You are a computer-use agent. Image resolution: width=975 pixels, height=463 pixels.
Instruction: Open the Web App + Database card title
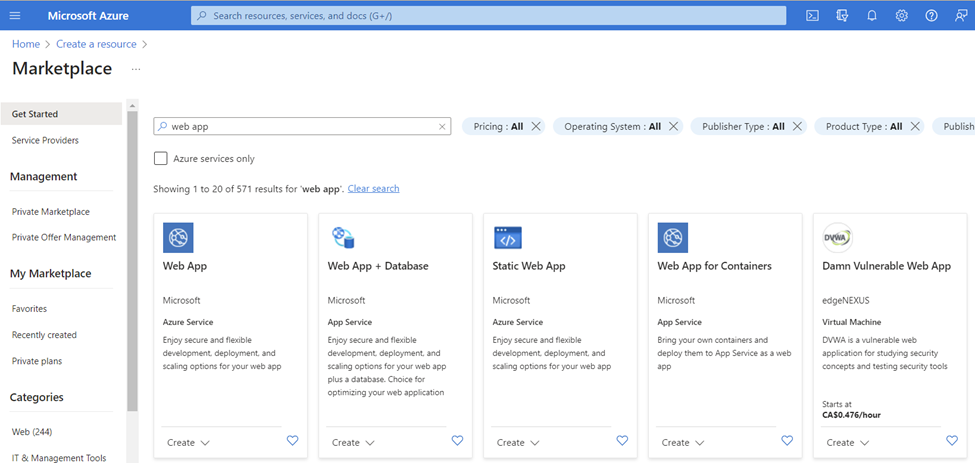pyautogui.click(x=378, y=266)
